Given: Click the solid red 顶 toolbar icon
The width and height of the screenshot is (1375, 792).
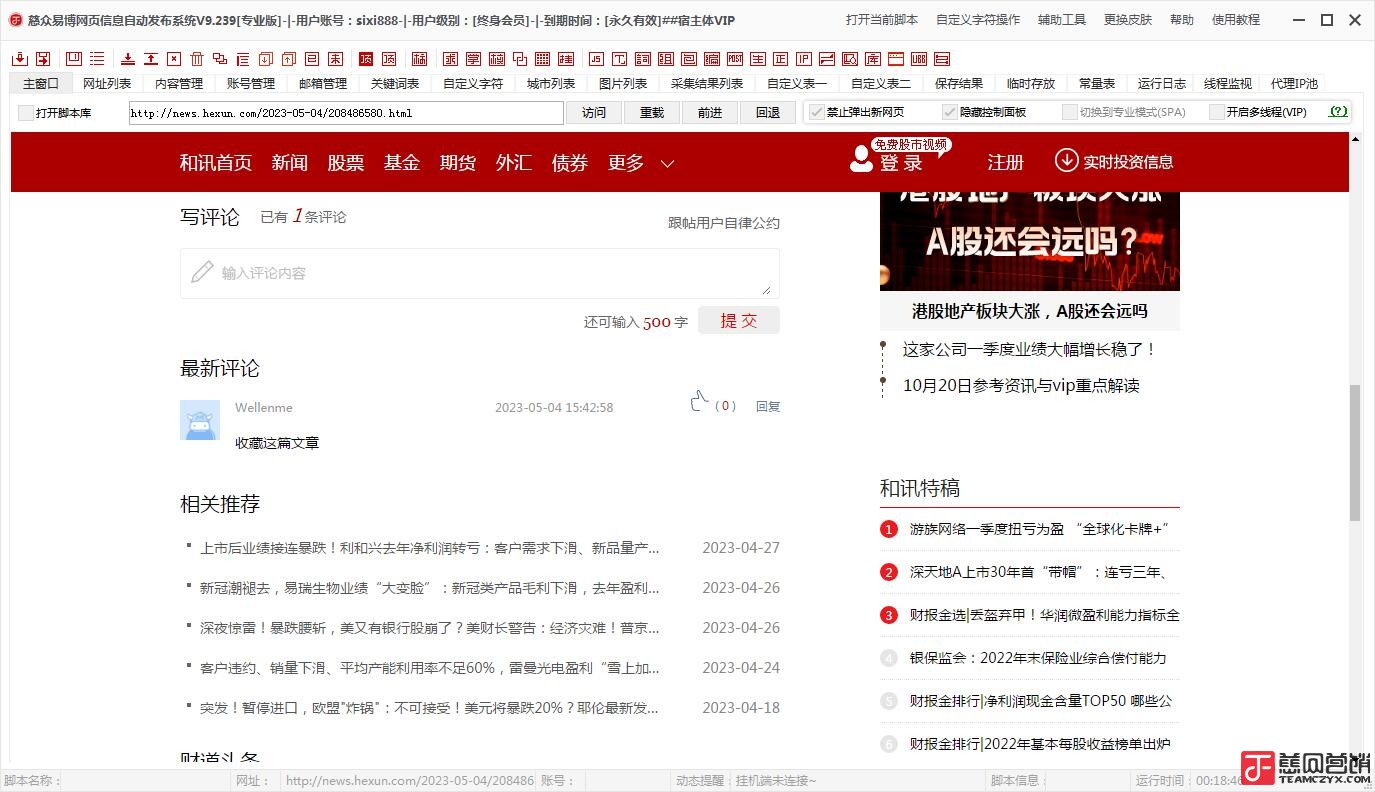Looking at the screenshot, I should coord(366,59).
